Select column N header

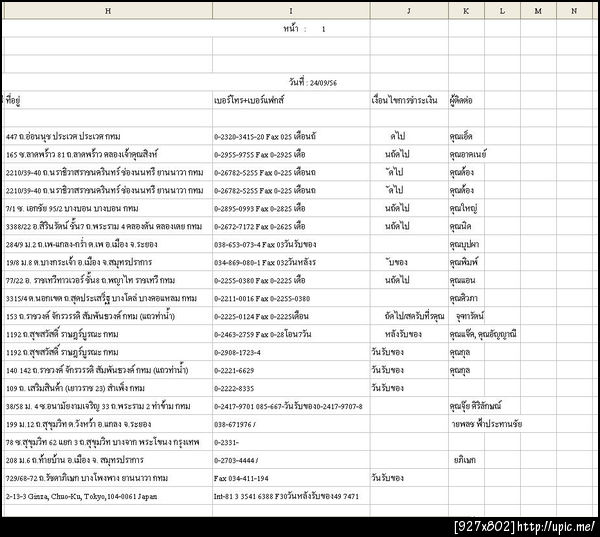pos(575,11)
